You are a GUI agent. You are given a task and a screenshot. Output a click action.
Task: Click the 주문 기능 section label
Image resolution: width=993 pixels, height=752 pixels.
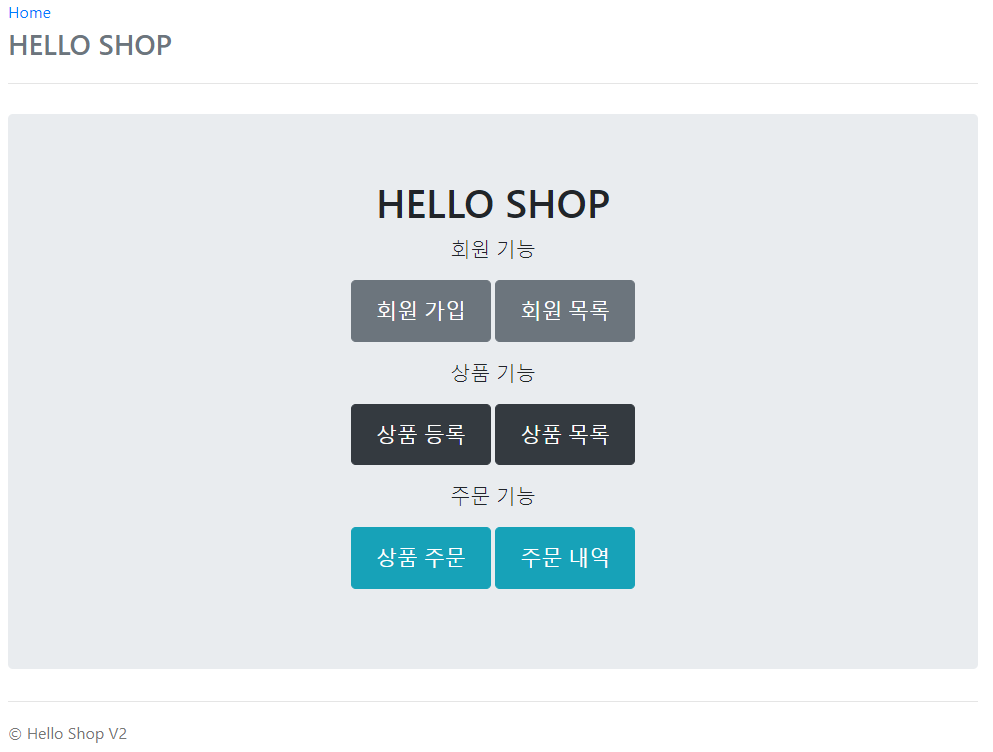click(x=492, y=495)
